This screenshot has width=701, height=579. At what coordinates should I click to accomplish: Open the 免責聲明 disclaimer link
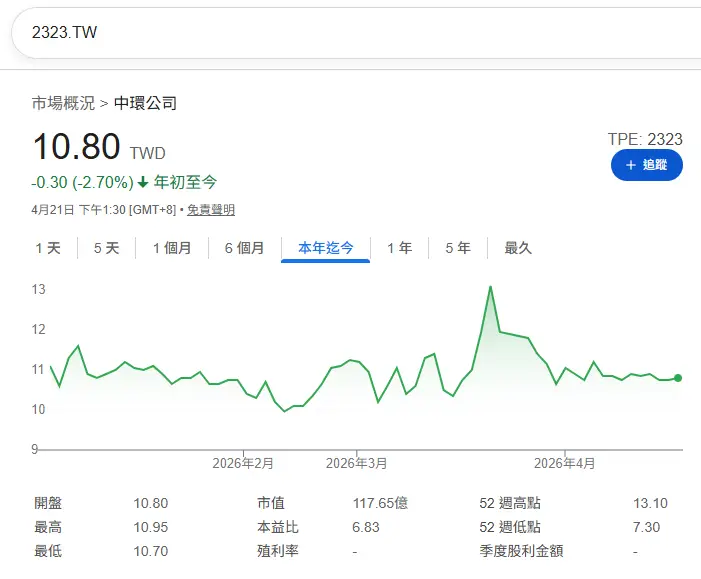click(211, 210)
